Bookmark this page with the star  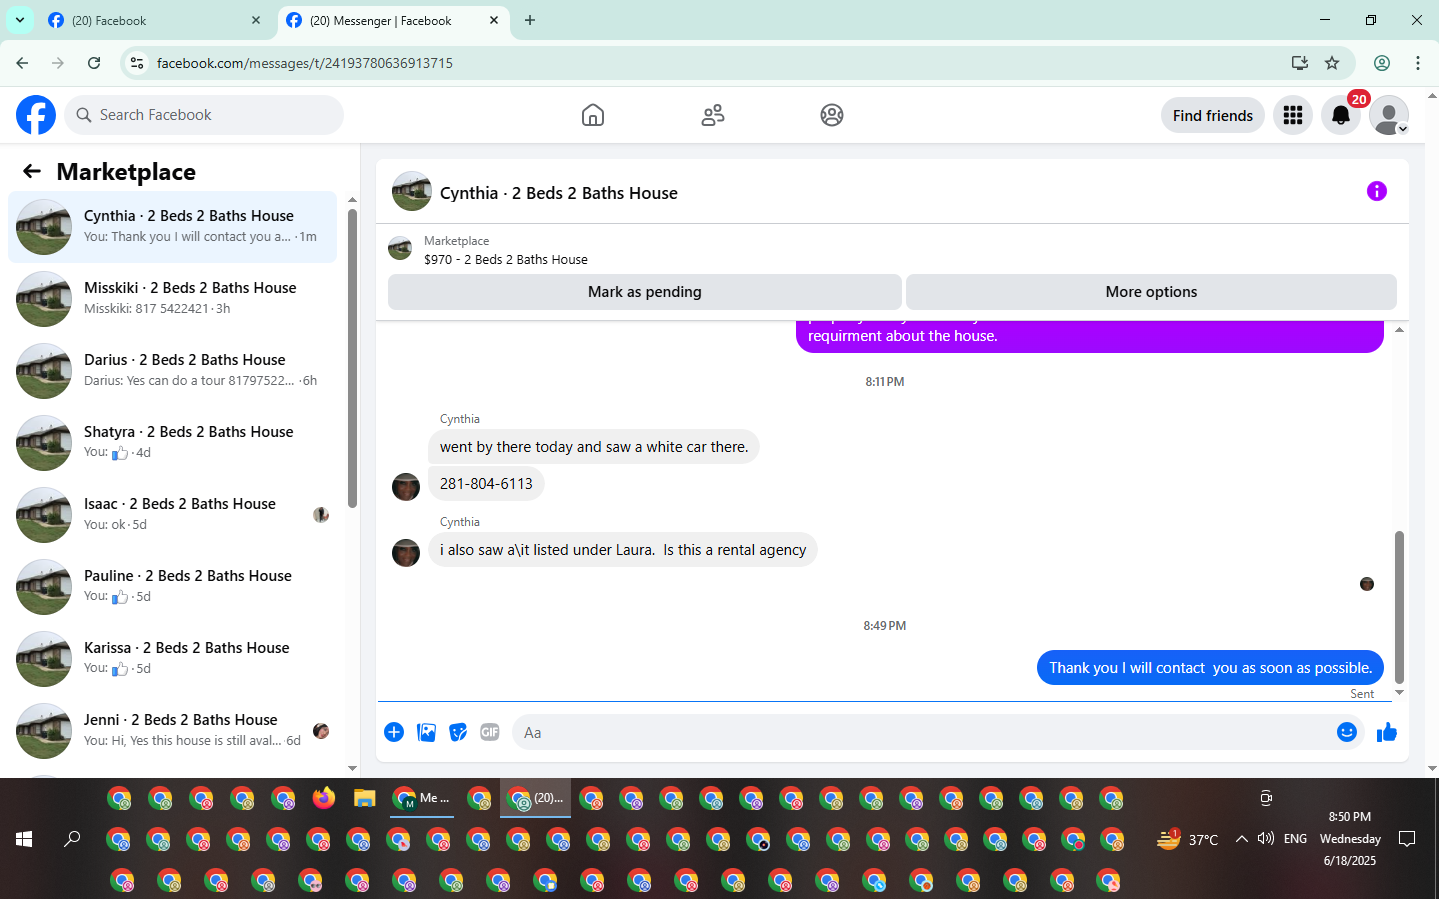point(1332,63)
